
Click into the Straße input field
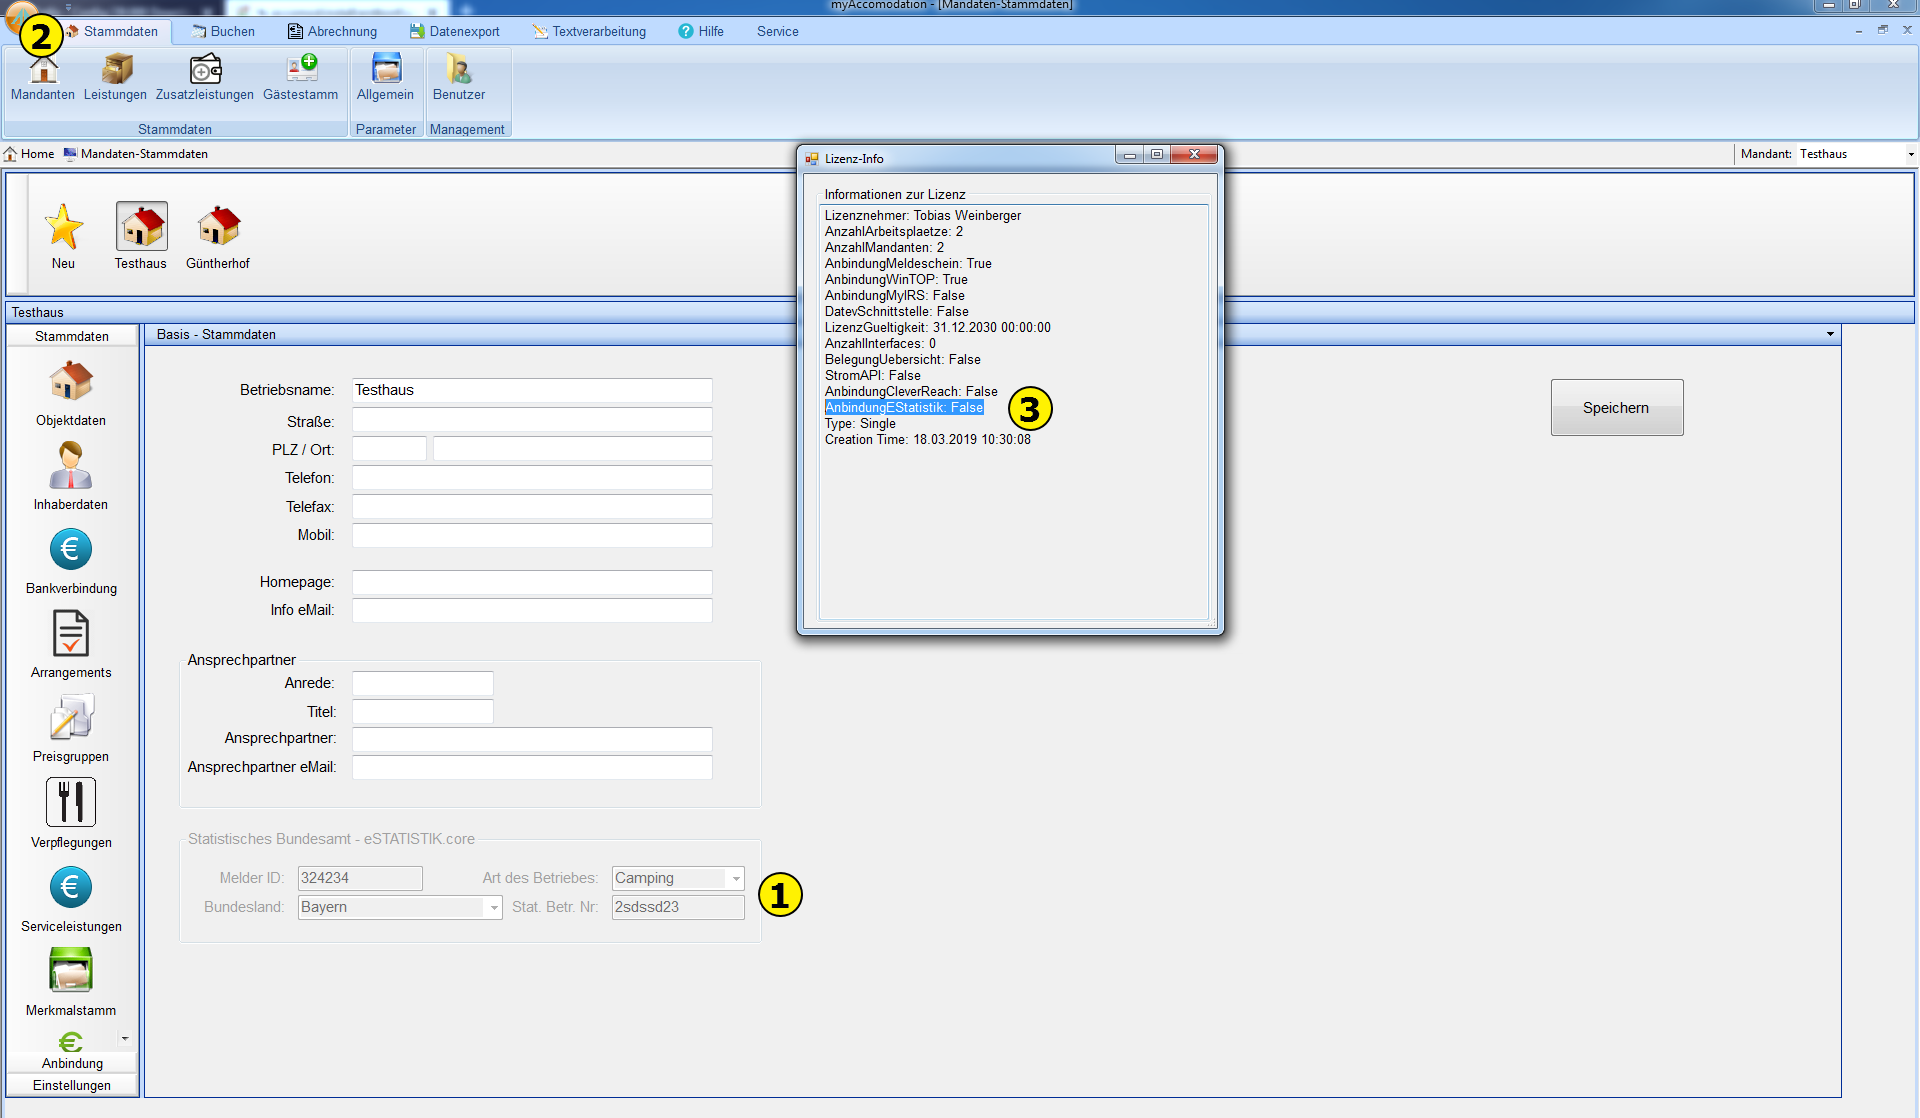pos(532,421)
